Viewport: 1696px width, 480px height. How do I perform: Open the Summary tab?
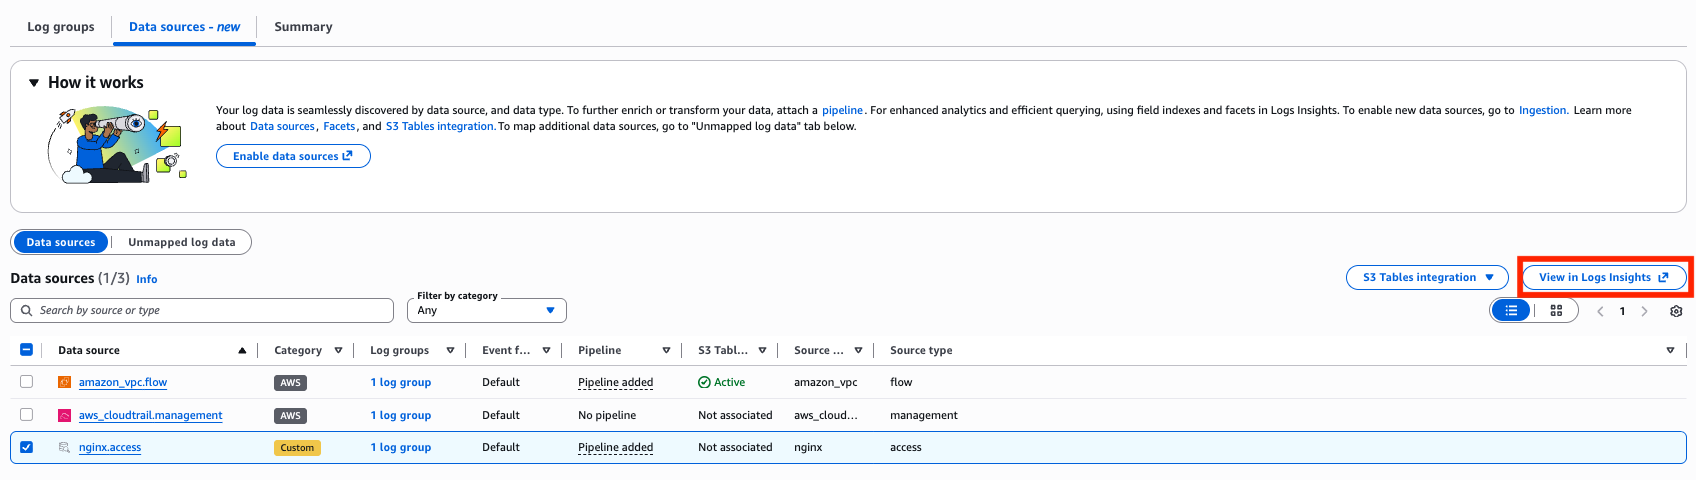click(x=303, y=27)
